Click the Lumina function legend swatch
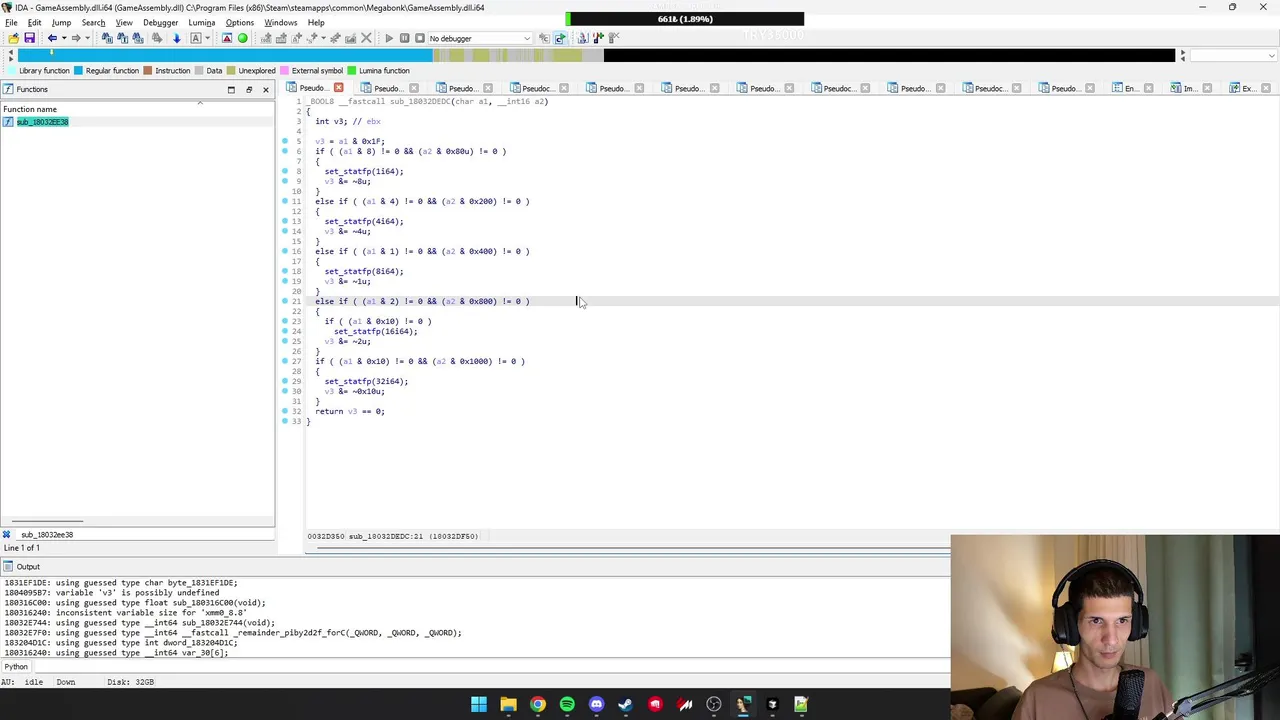1280x720 pixels. [352, 71]
